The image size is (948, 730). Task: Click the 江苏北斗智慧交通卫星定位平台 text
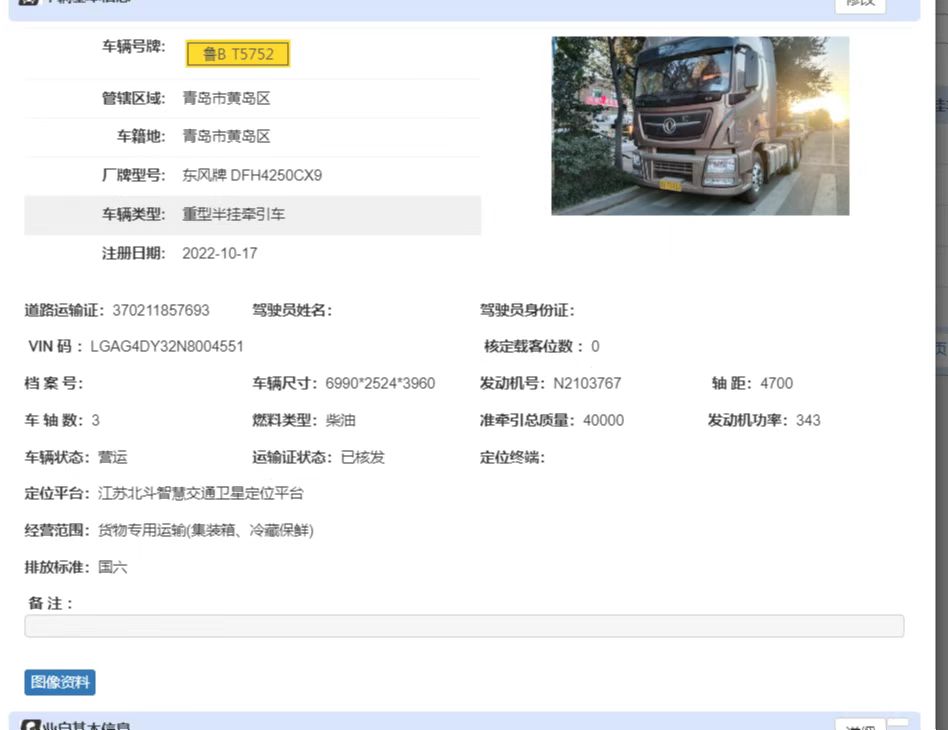click(x=201, y=493)
